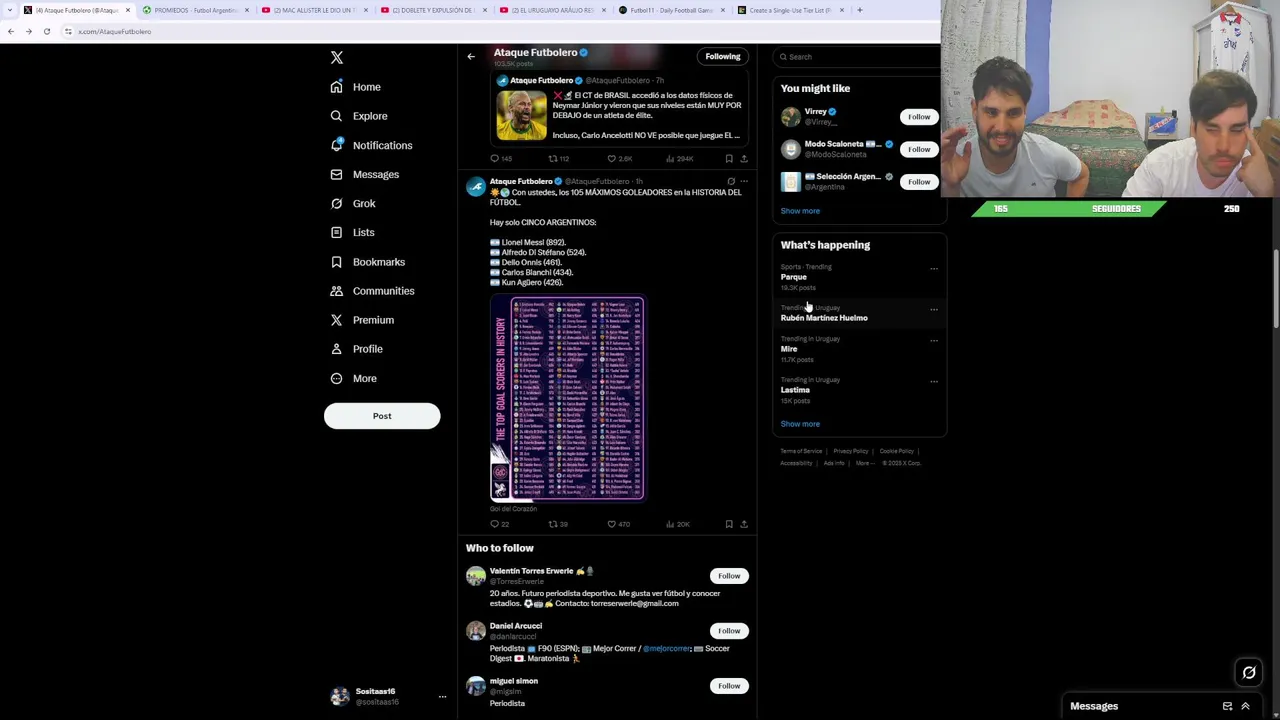1280x720 pixels.
Task: Open the Privacy Policy link
Action: (x=850, y=451)
